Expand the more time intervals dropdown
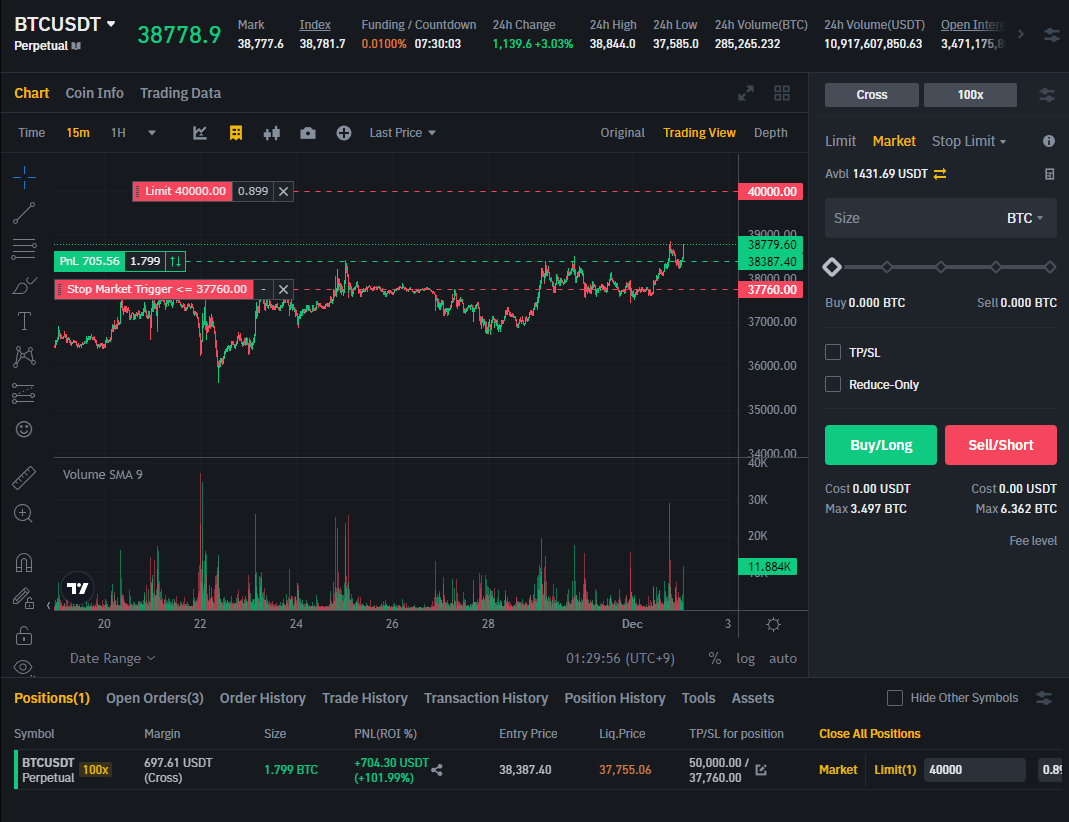The width and height of the screenshot is (1069, 822). point(152,133)
